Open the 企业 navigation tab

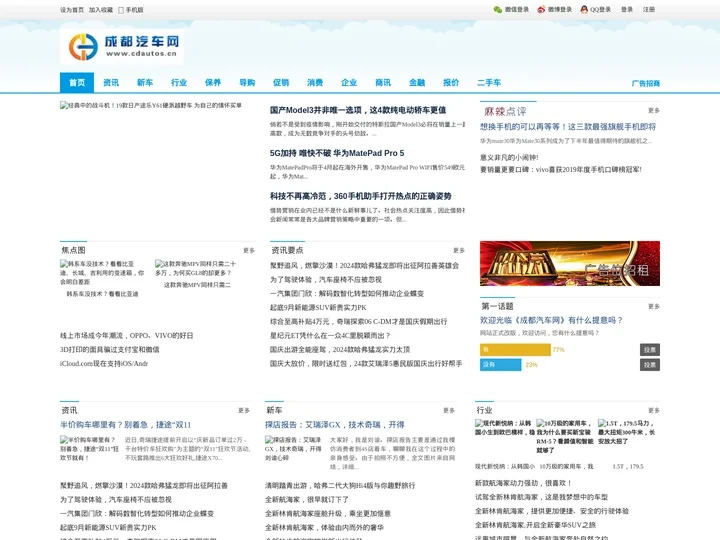[x=349, y=83]
